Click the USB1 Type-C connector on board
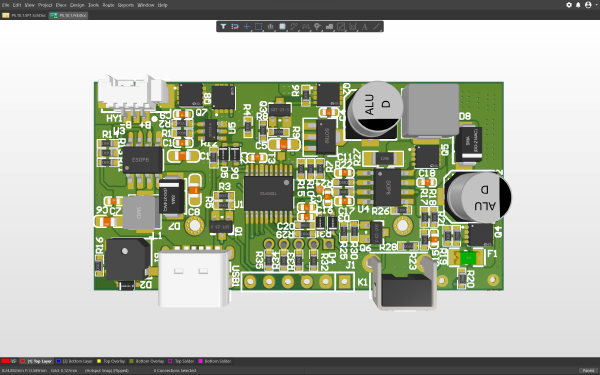600x375 pixels. [194, 278]
